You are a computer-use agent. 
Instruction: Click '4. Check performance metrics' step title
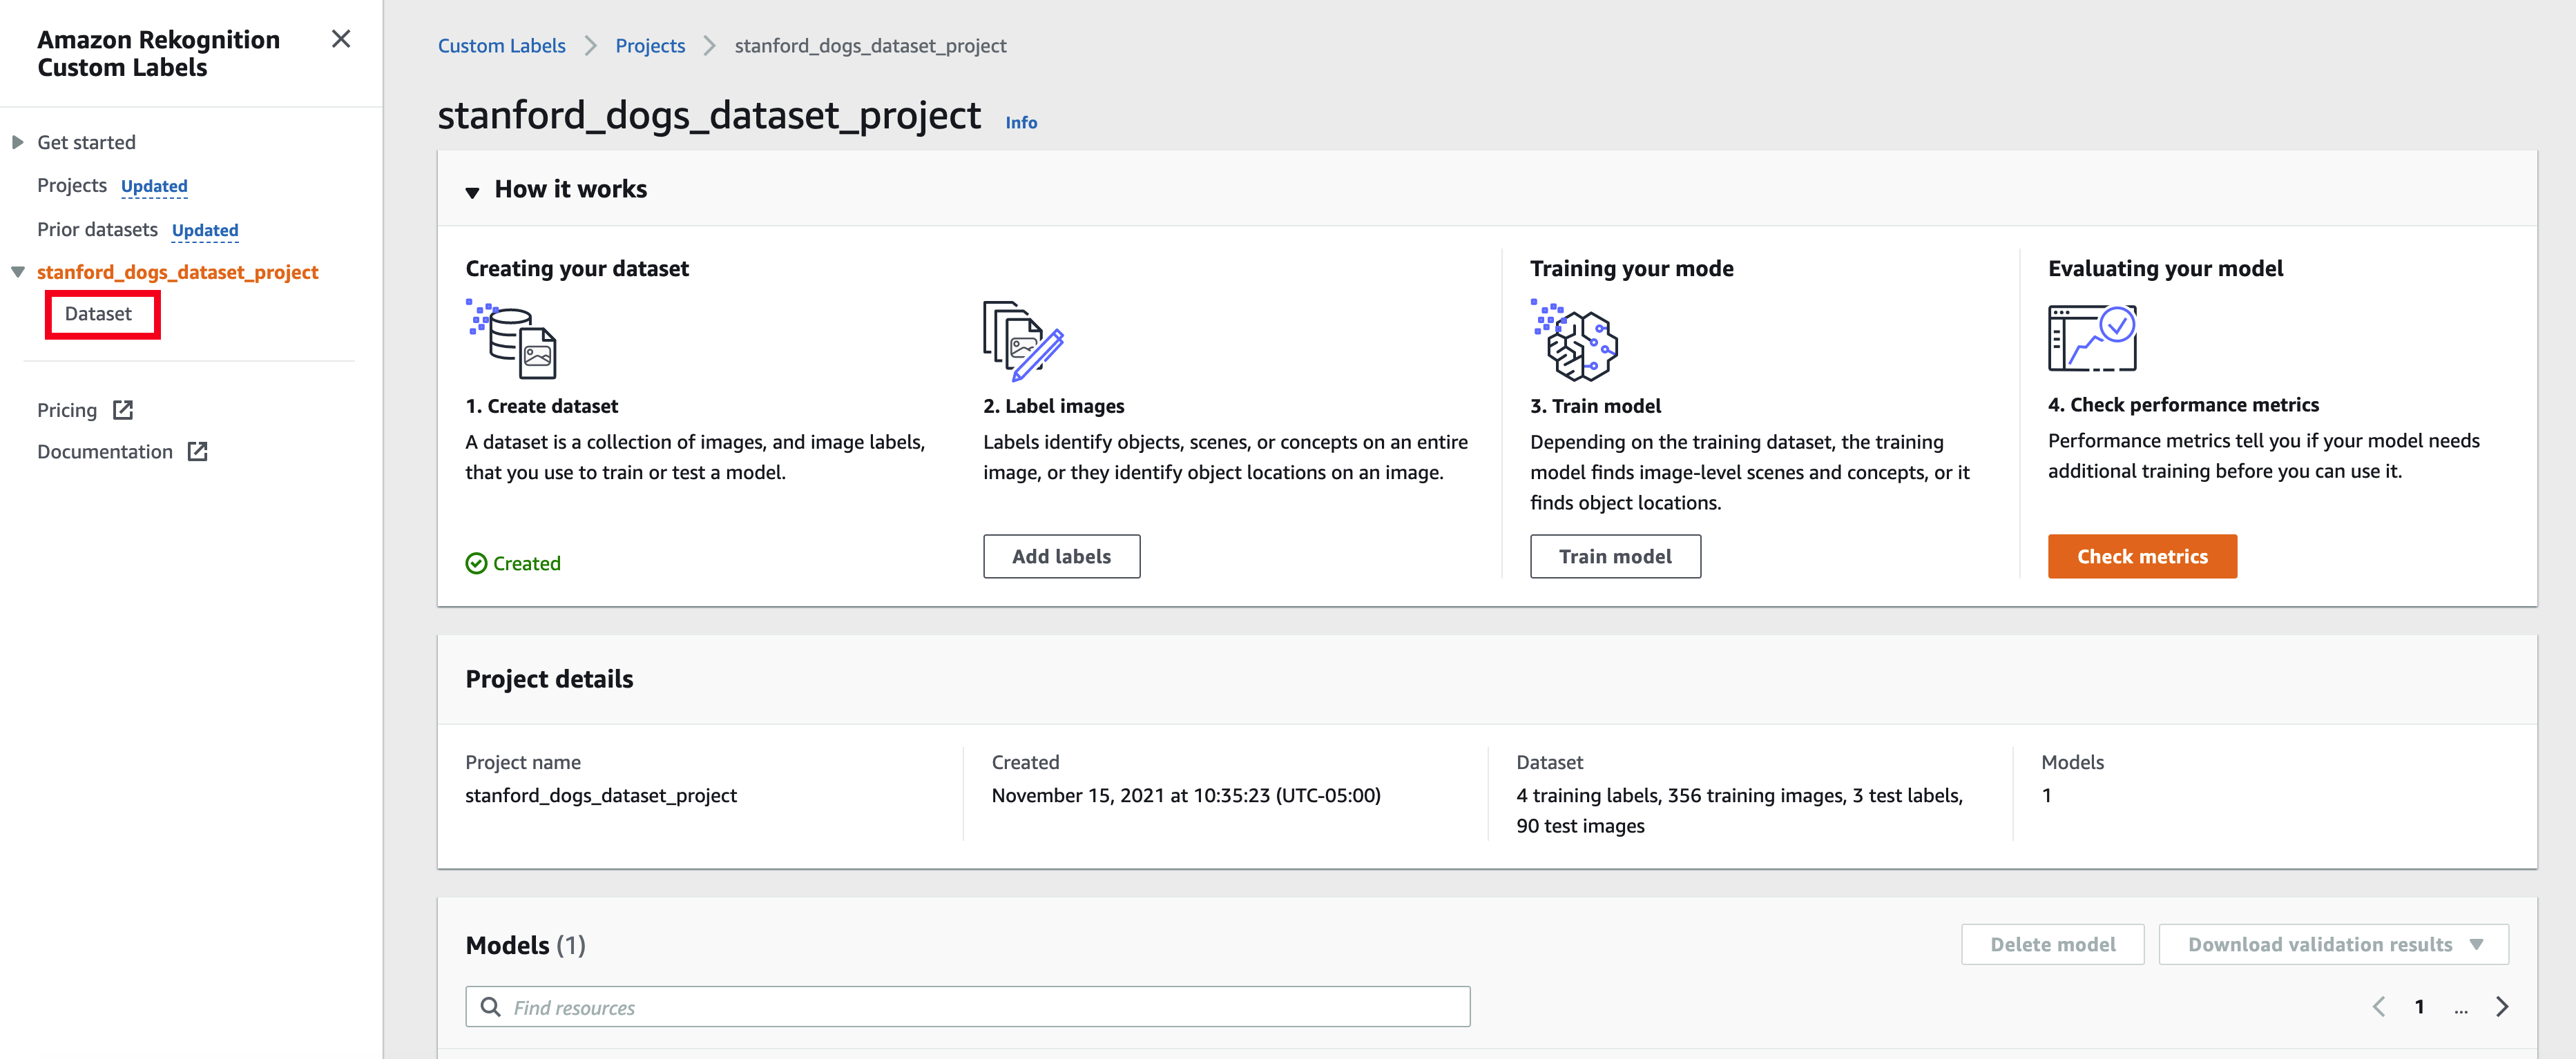[x=2183, y=404]
